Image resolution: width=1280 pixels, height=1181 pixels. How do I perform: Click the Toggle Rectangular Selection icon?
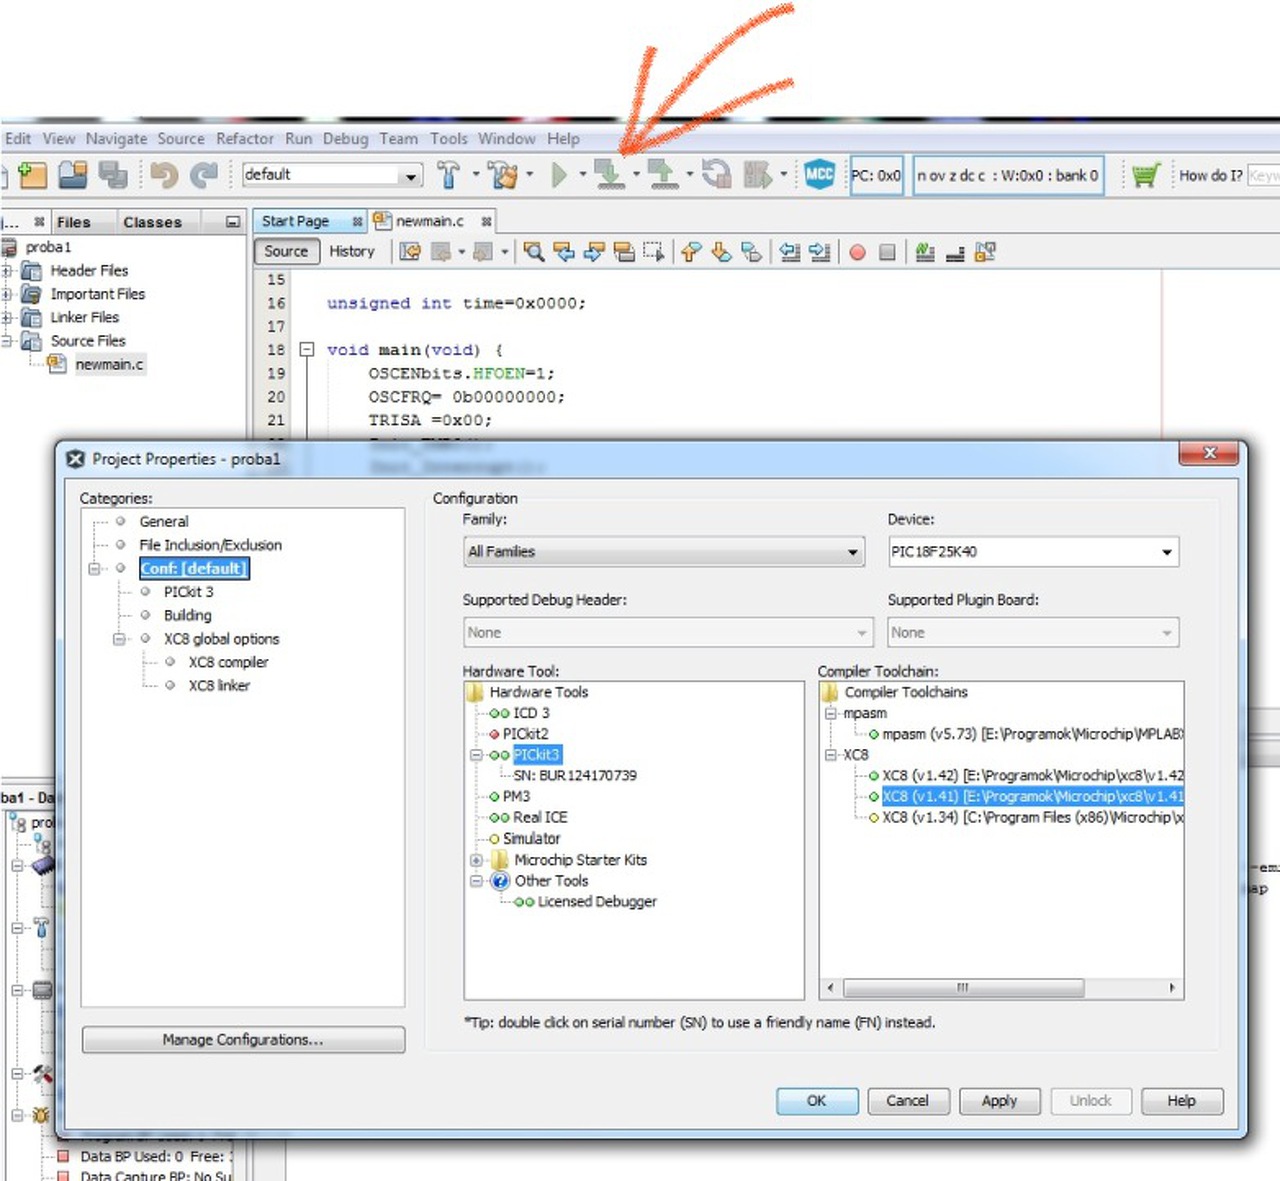click(654, 252)
